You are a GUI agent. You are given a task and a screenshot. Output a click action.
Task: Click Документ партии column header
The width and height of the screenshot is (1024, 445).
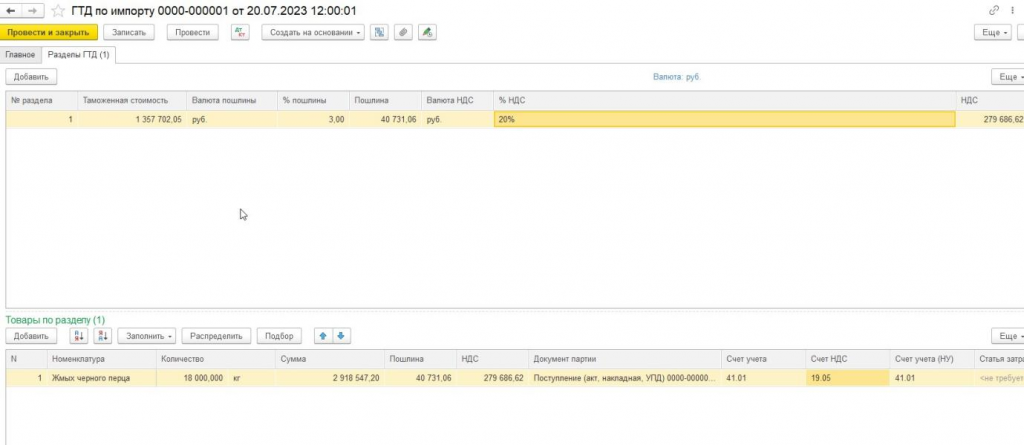[x=624, y=359]
